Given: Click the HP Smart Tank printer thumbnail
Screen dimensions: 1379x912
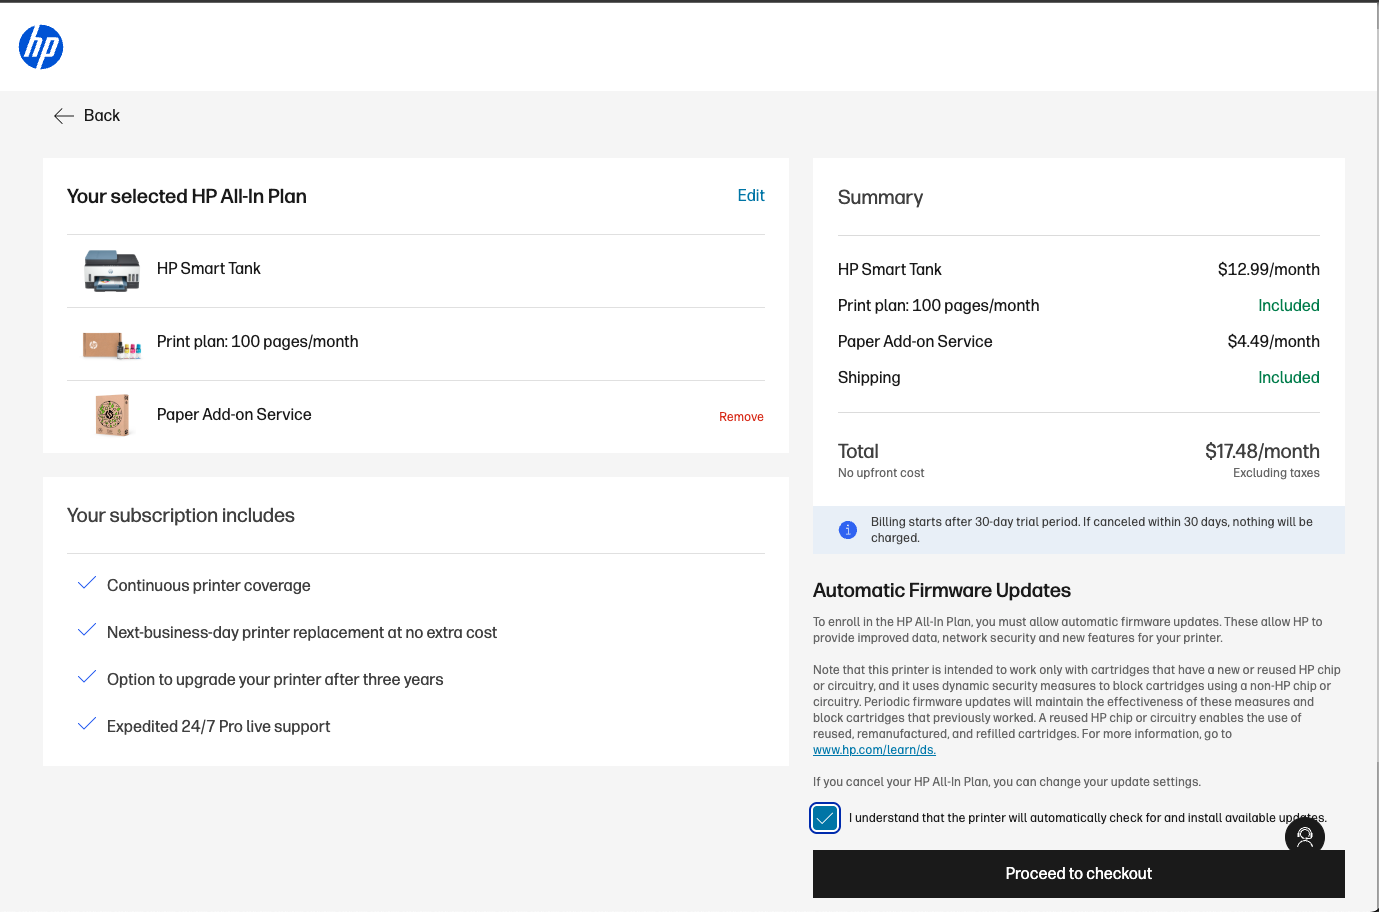Looking at the screenshot, I should [x=111, y=270].
